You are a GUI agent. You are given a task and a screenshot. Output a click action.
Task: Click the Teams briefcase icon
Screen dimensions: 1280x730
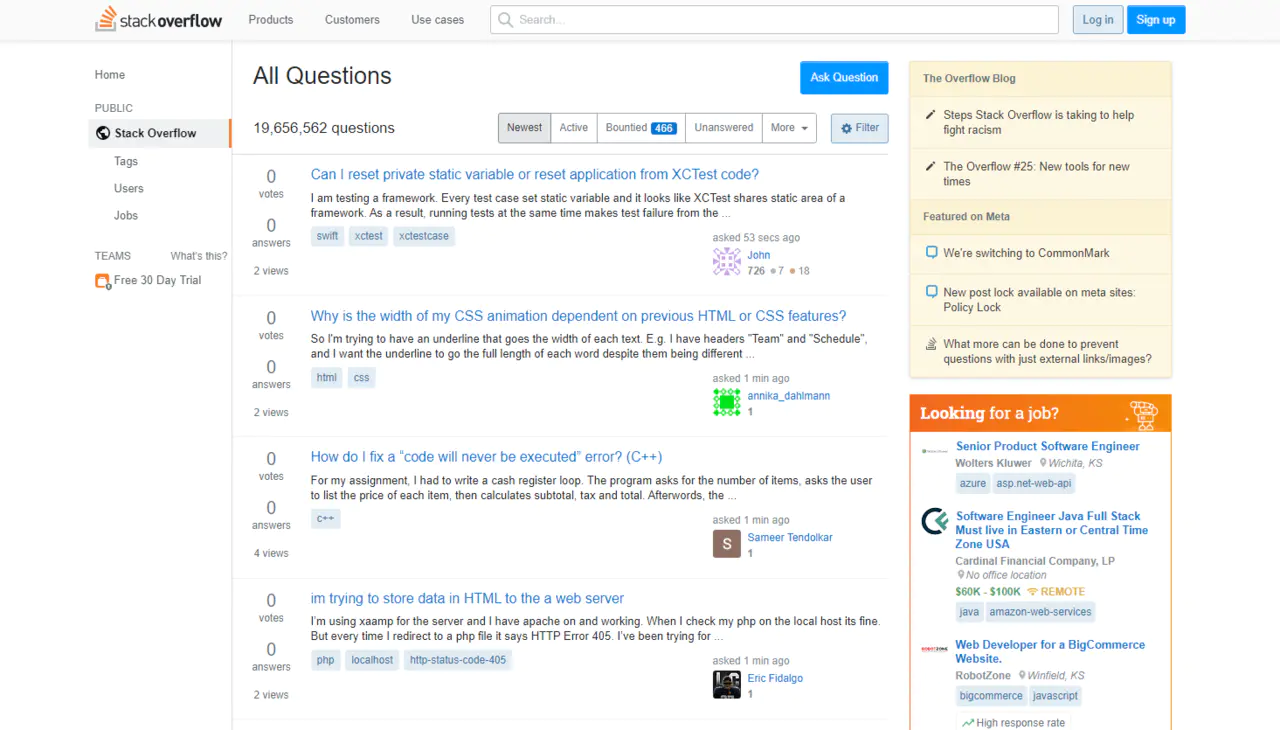(x=102, y=281)
